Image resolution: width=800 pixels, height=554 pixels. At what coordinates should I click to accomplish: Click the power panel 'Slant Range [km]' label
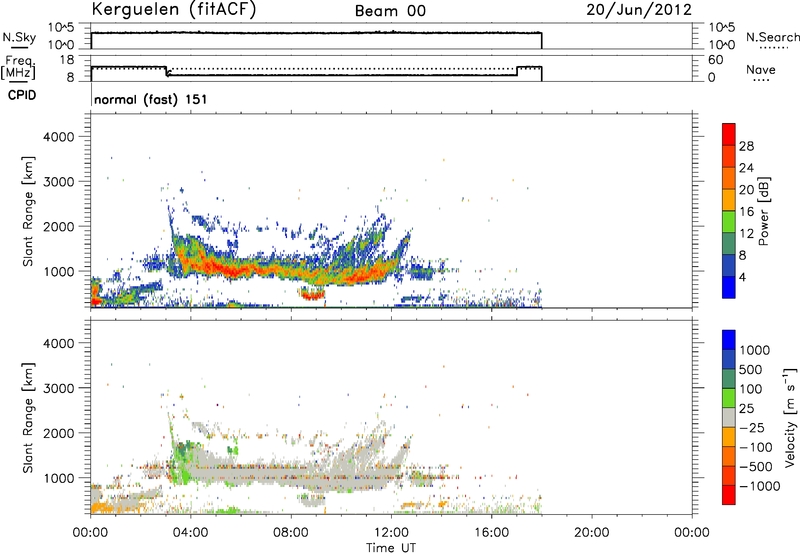pyautogui.click(x=28, y=211)
